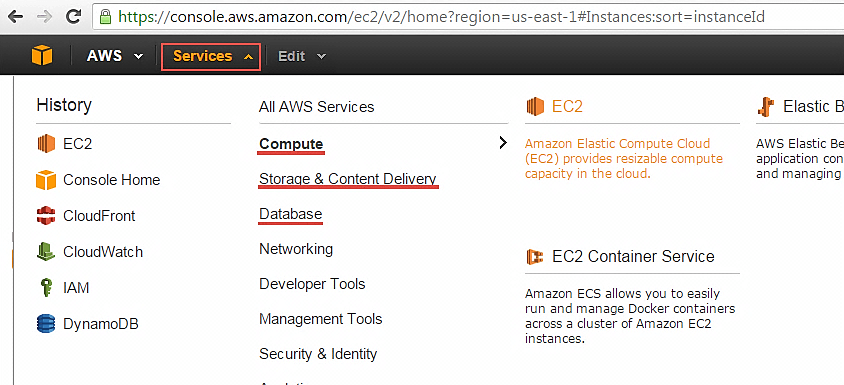Click the Elastic Beanstalk icon

[x=765, y=107]
